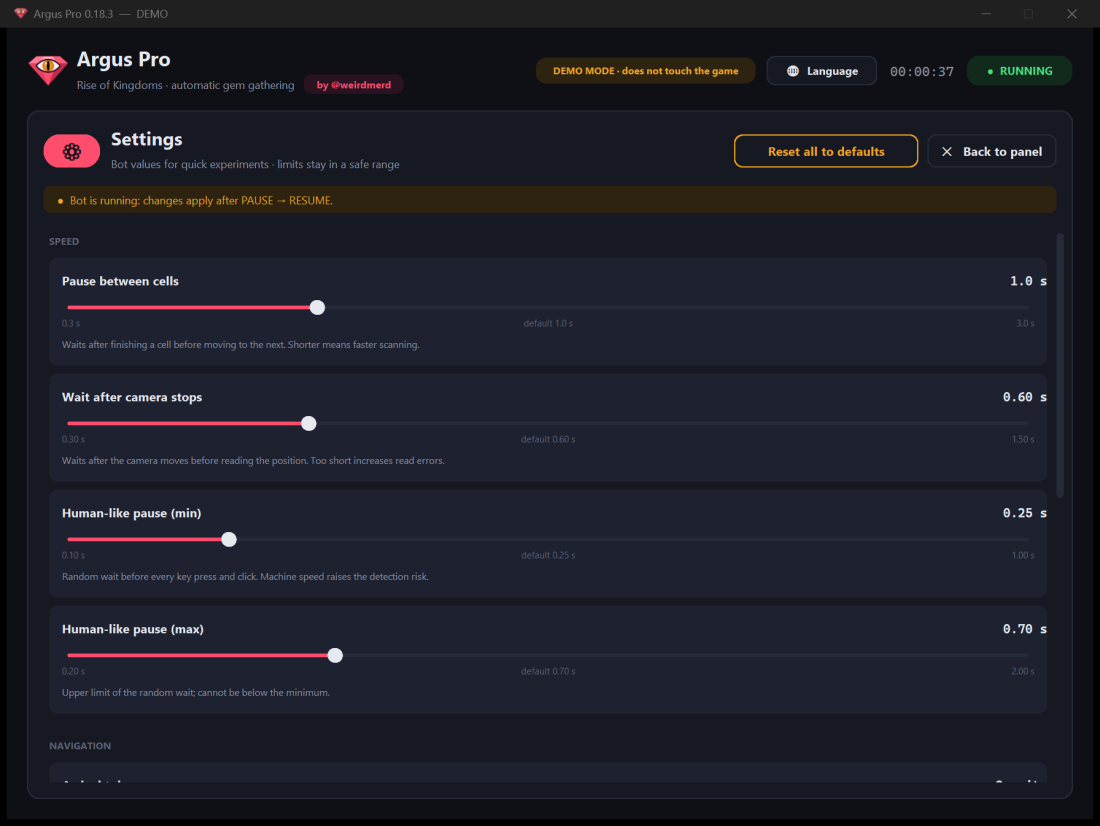Go back to panel
Screen dimensions: 1100x826
tap(991, 151)
